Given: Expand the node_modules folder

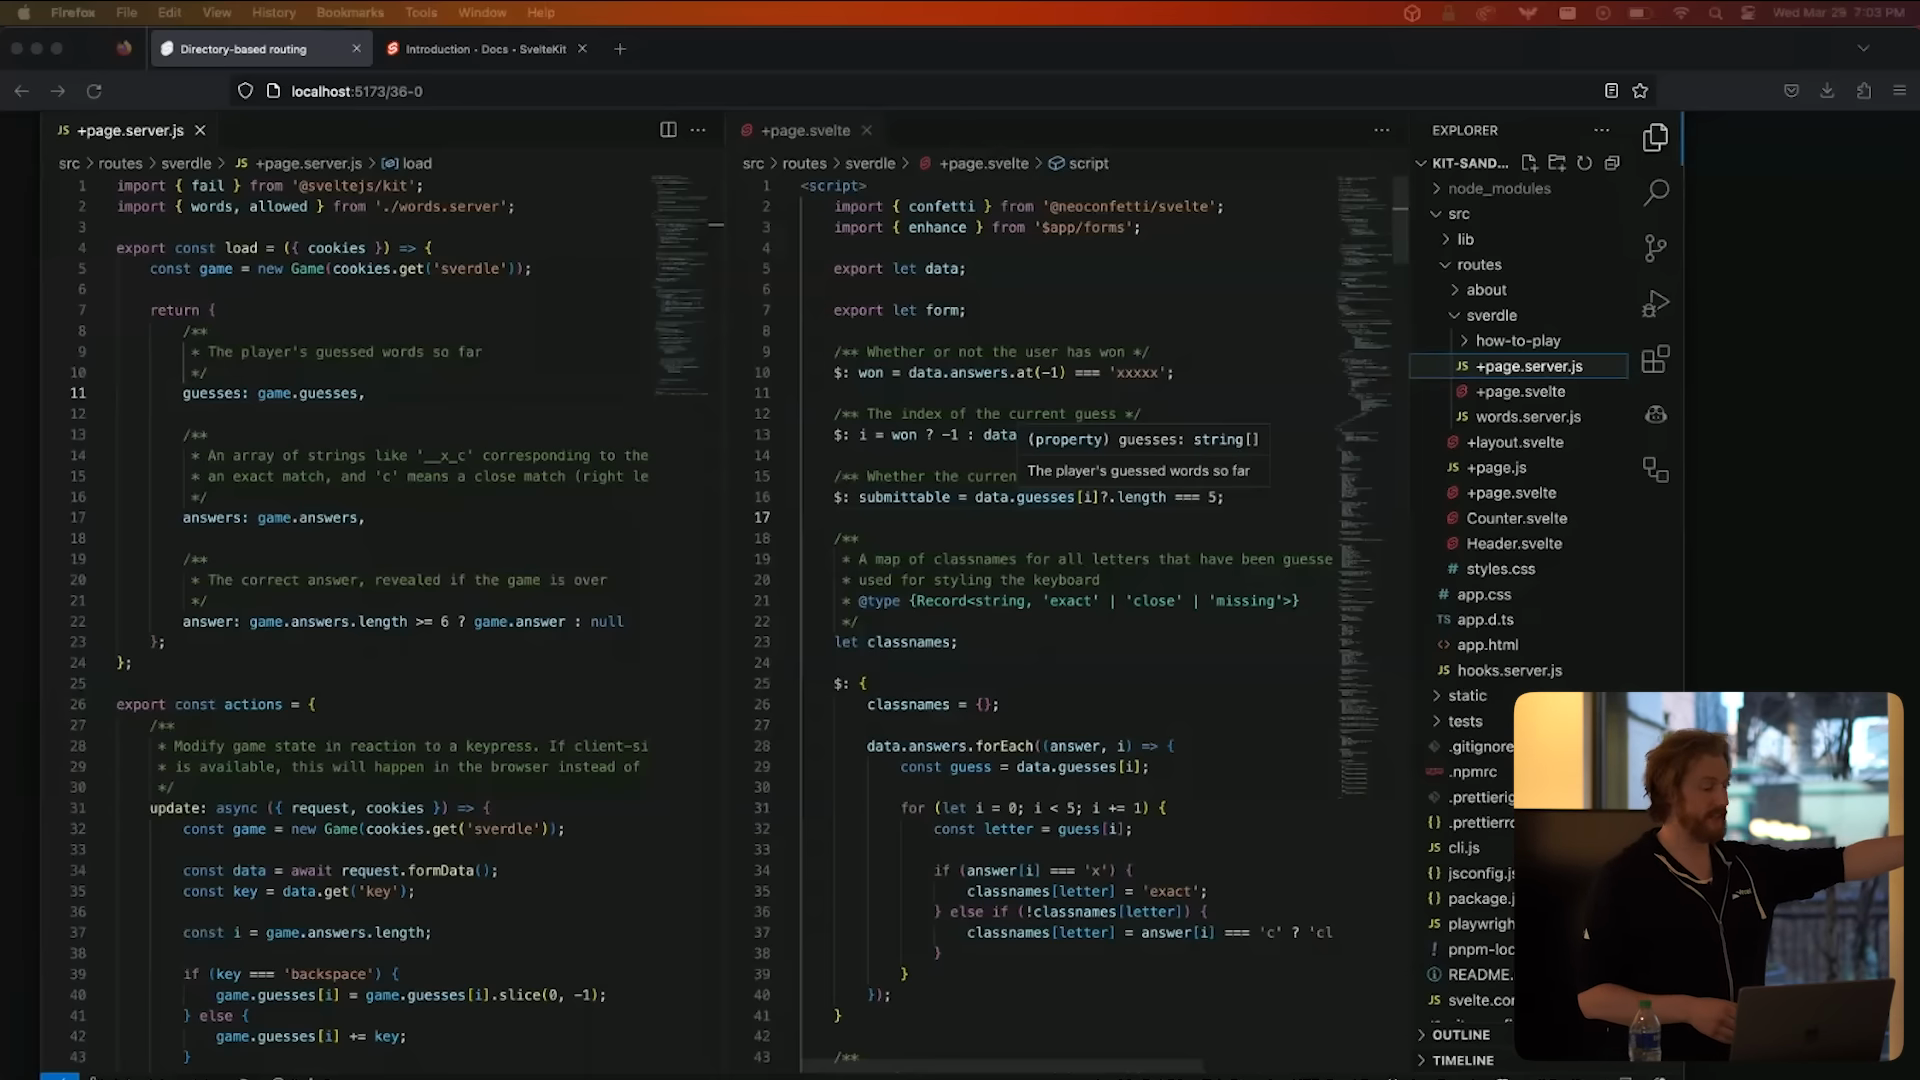Looking at the screenshot, I should 1498,188.
